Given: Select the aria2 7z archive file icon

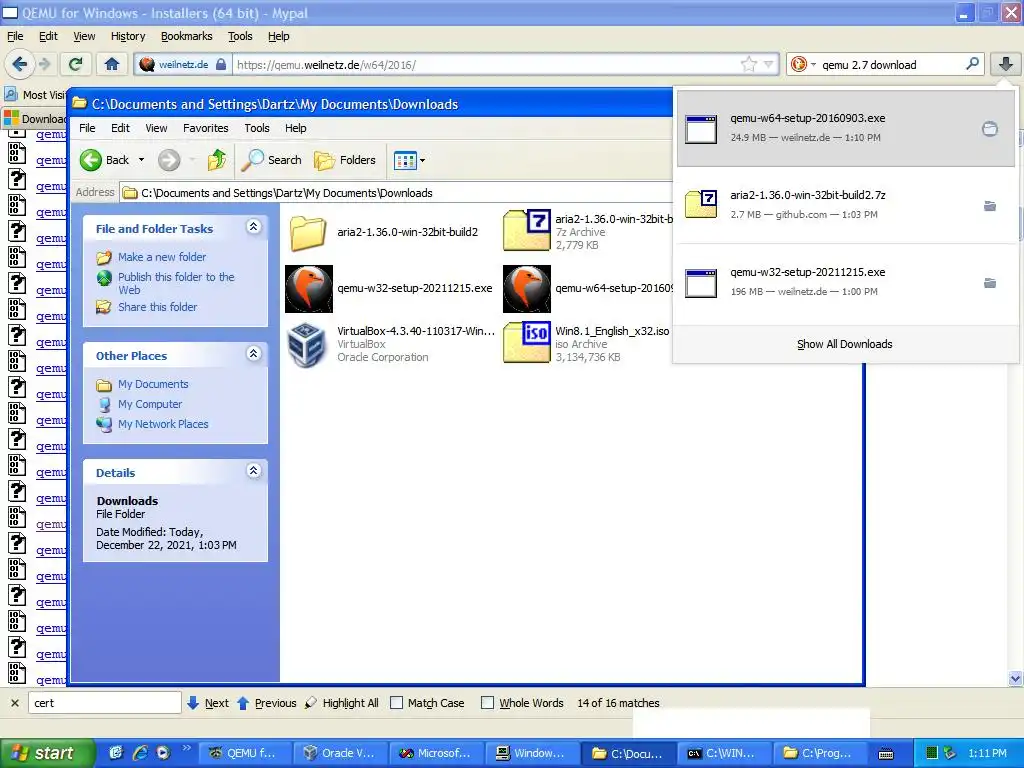Looking at the screenshot, I should click(526, 230).
